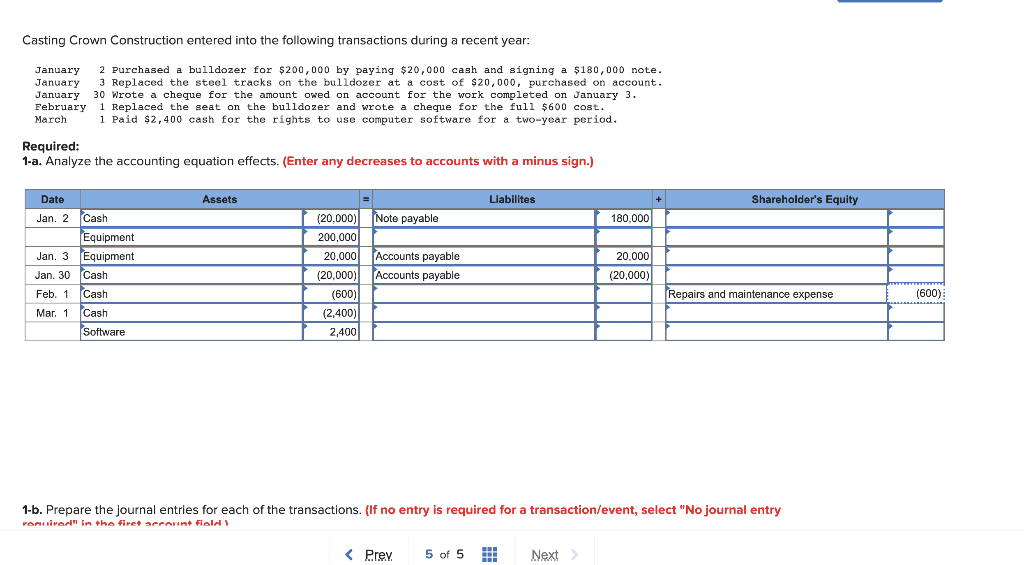Click the 'Required:' heading text
1024x565 pixels.
tap(50, 146)
